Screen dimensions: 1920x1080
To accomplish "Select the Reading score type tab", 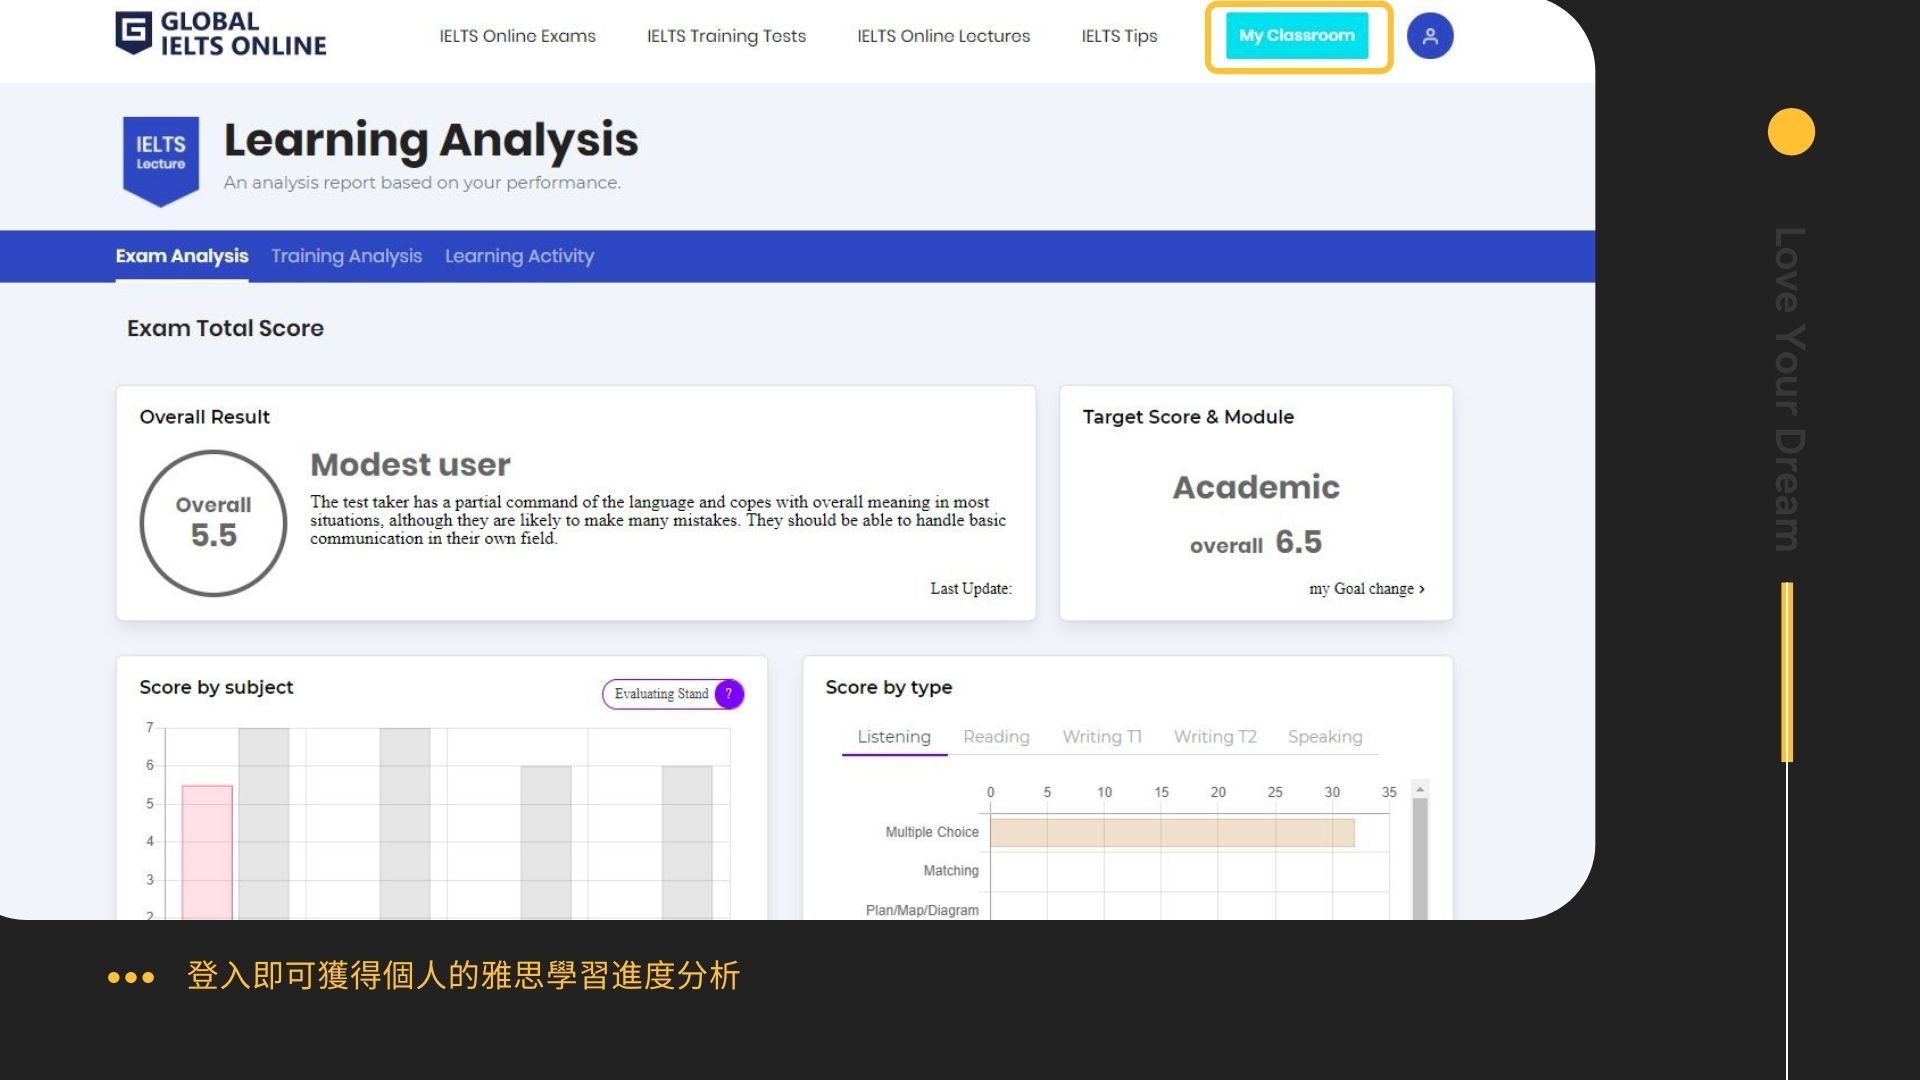I will tap(995, 737).
